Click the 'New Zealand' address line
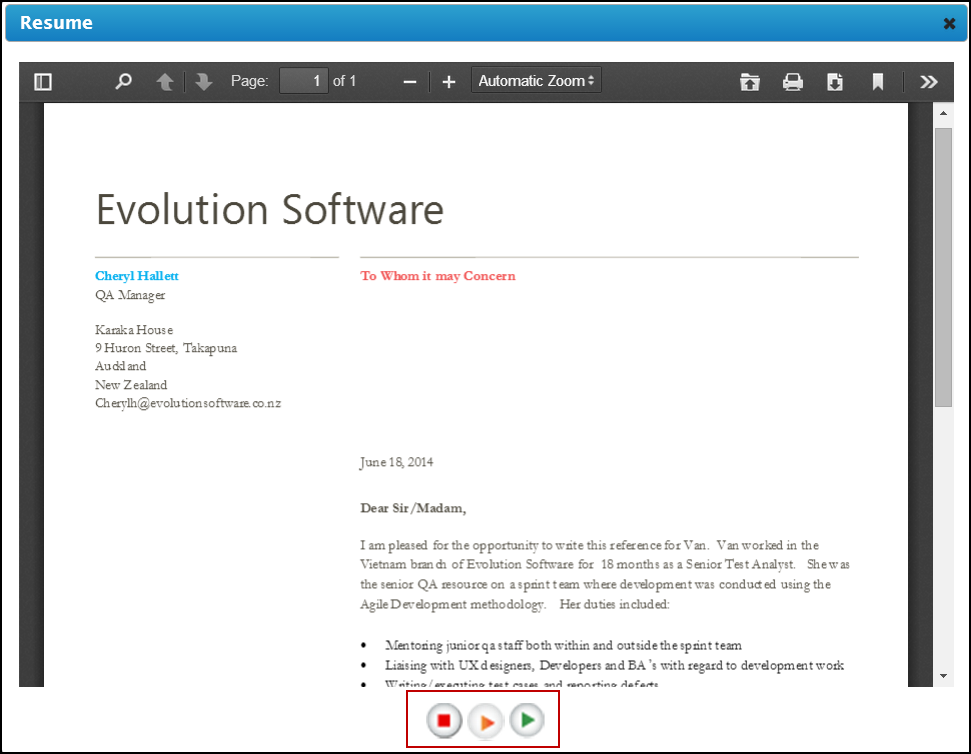This screenshot has height=754, width=971. [x=131, y=385]
